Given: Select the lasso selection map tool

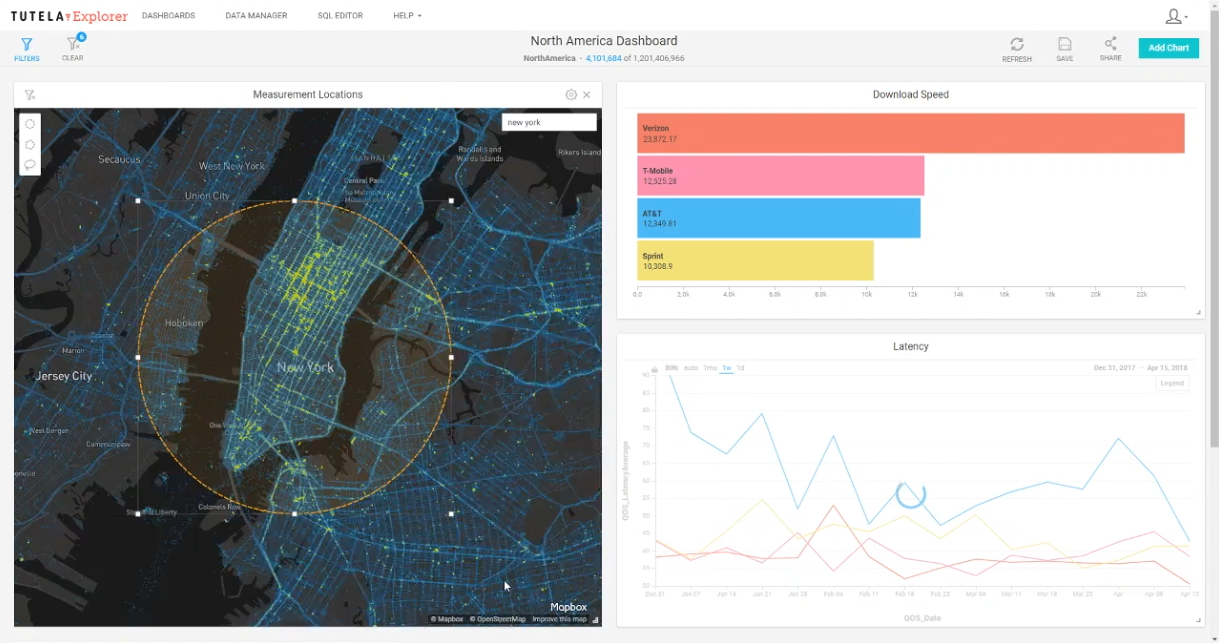Looking at the screenshot, I should click(30, 164).
